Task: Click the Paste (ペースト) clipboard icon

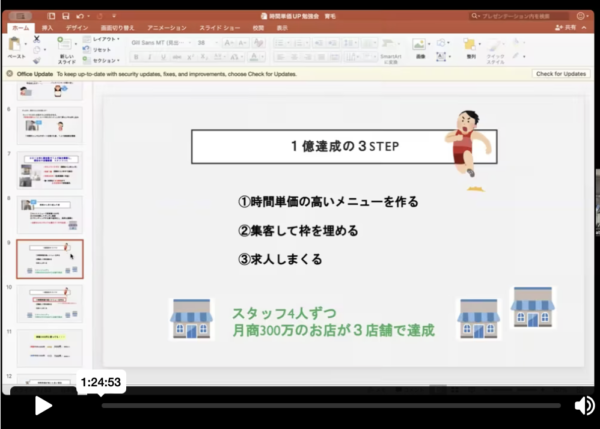Action: [x=17, y=46]
